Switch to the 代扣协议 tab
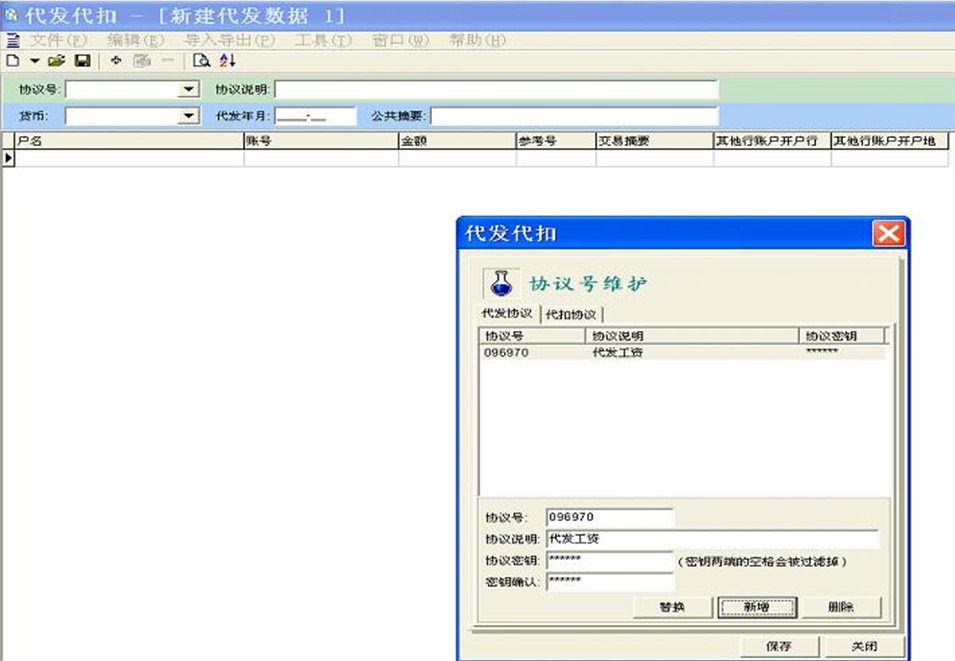This screenshot has height=661, width=955. point(571,314)
